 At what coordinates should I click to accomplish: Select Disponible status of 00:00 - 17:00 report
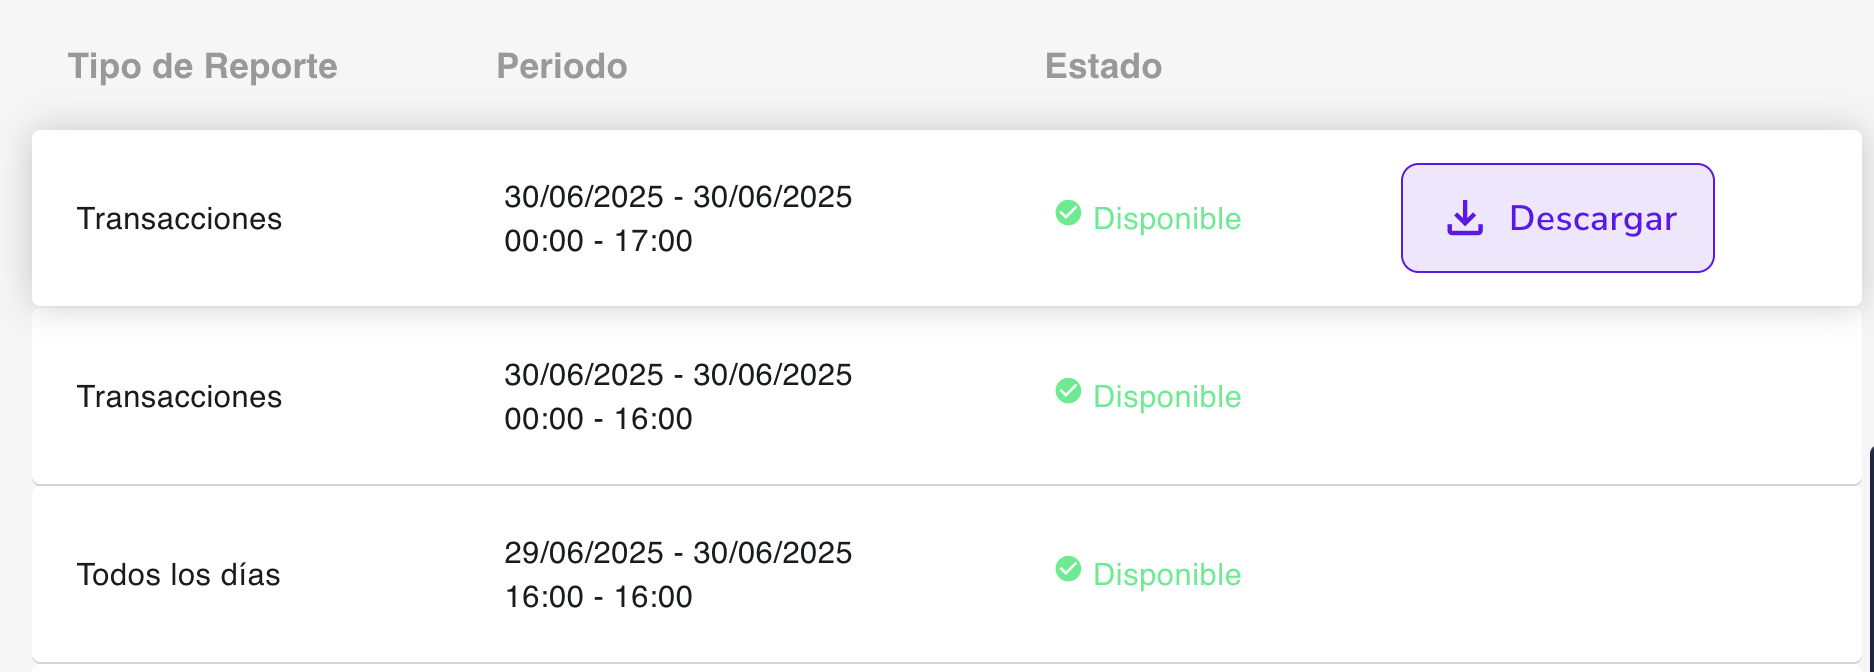[x=1167, y=219]
